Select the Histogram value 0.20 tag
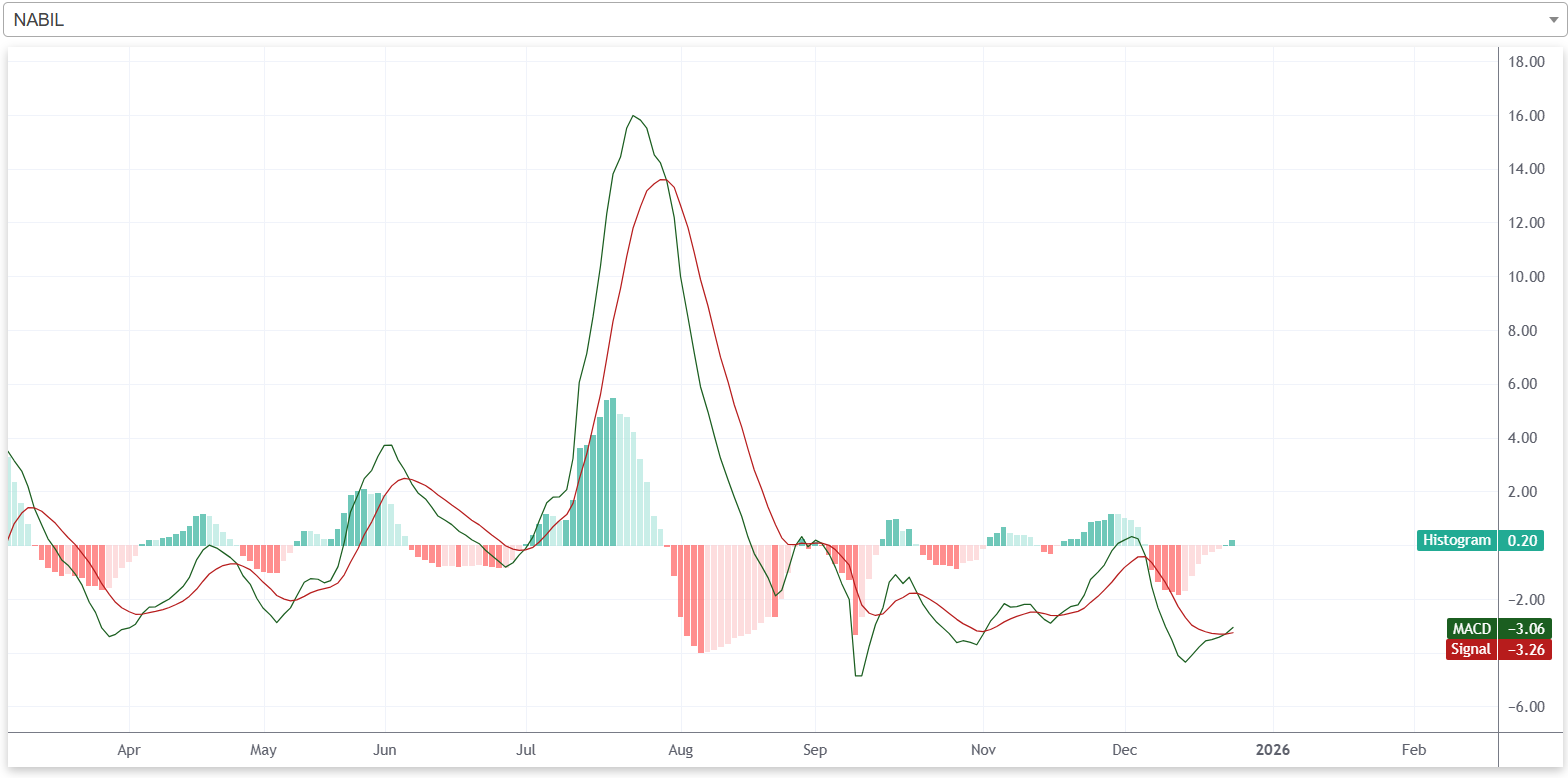1568x778 pixels. pos(1521,540)
